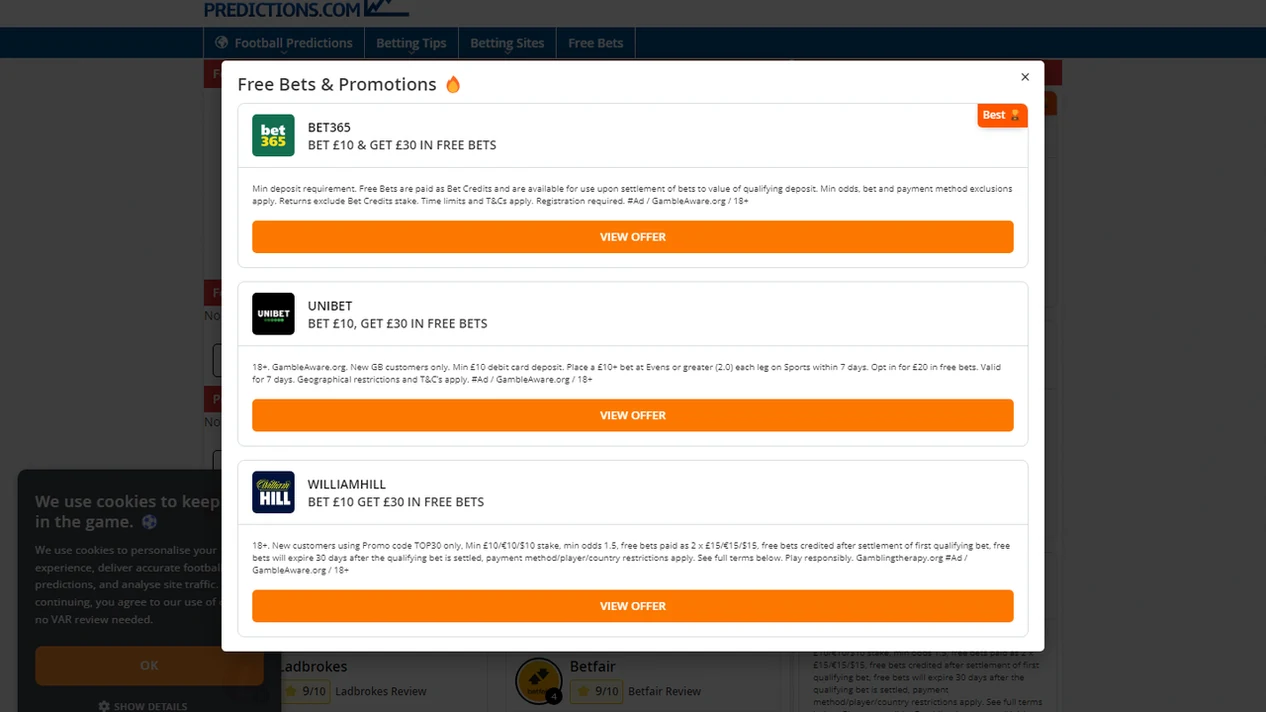Click the Free Bets & Promotions title
Image resolution: width=1266 pixels, height=712 pixels.
coord(337,84)
